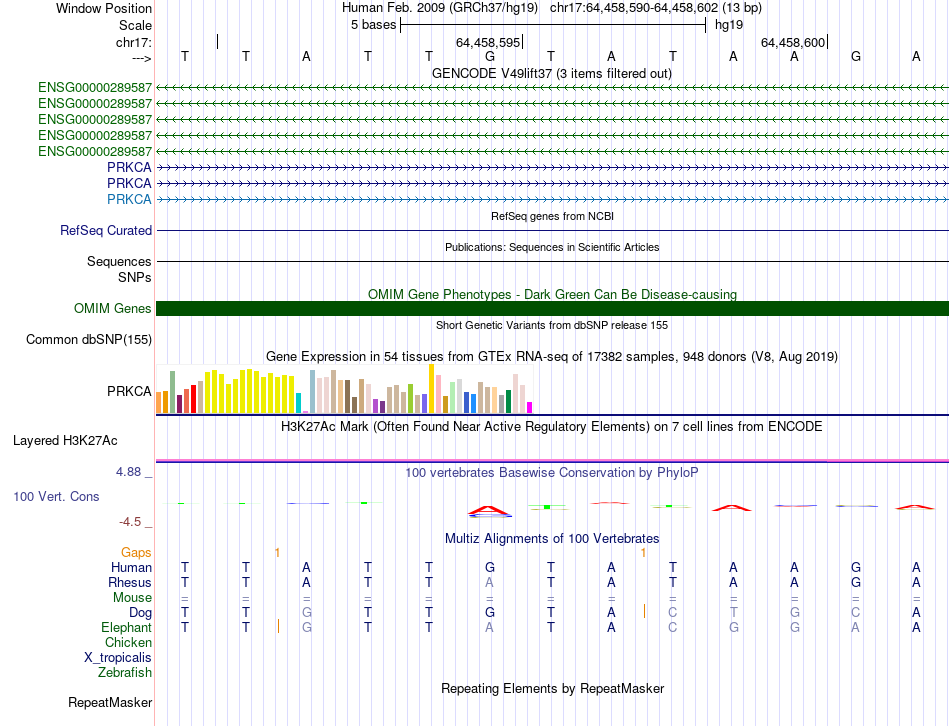Click Repeating Elements by RepeatMasker title

pyautogui.click(x=552, y=688)
